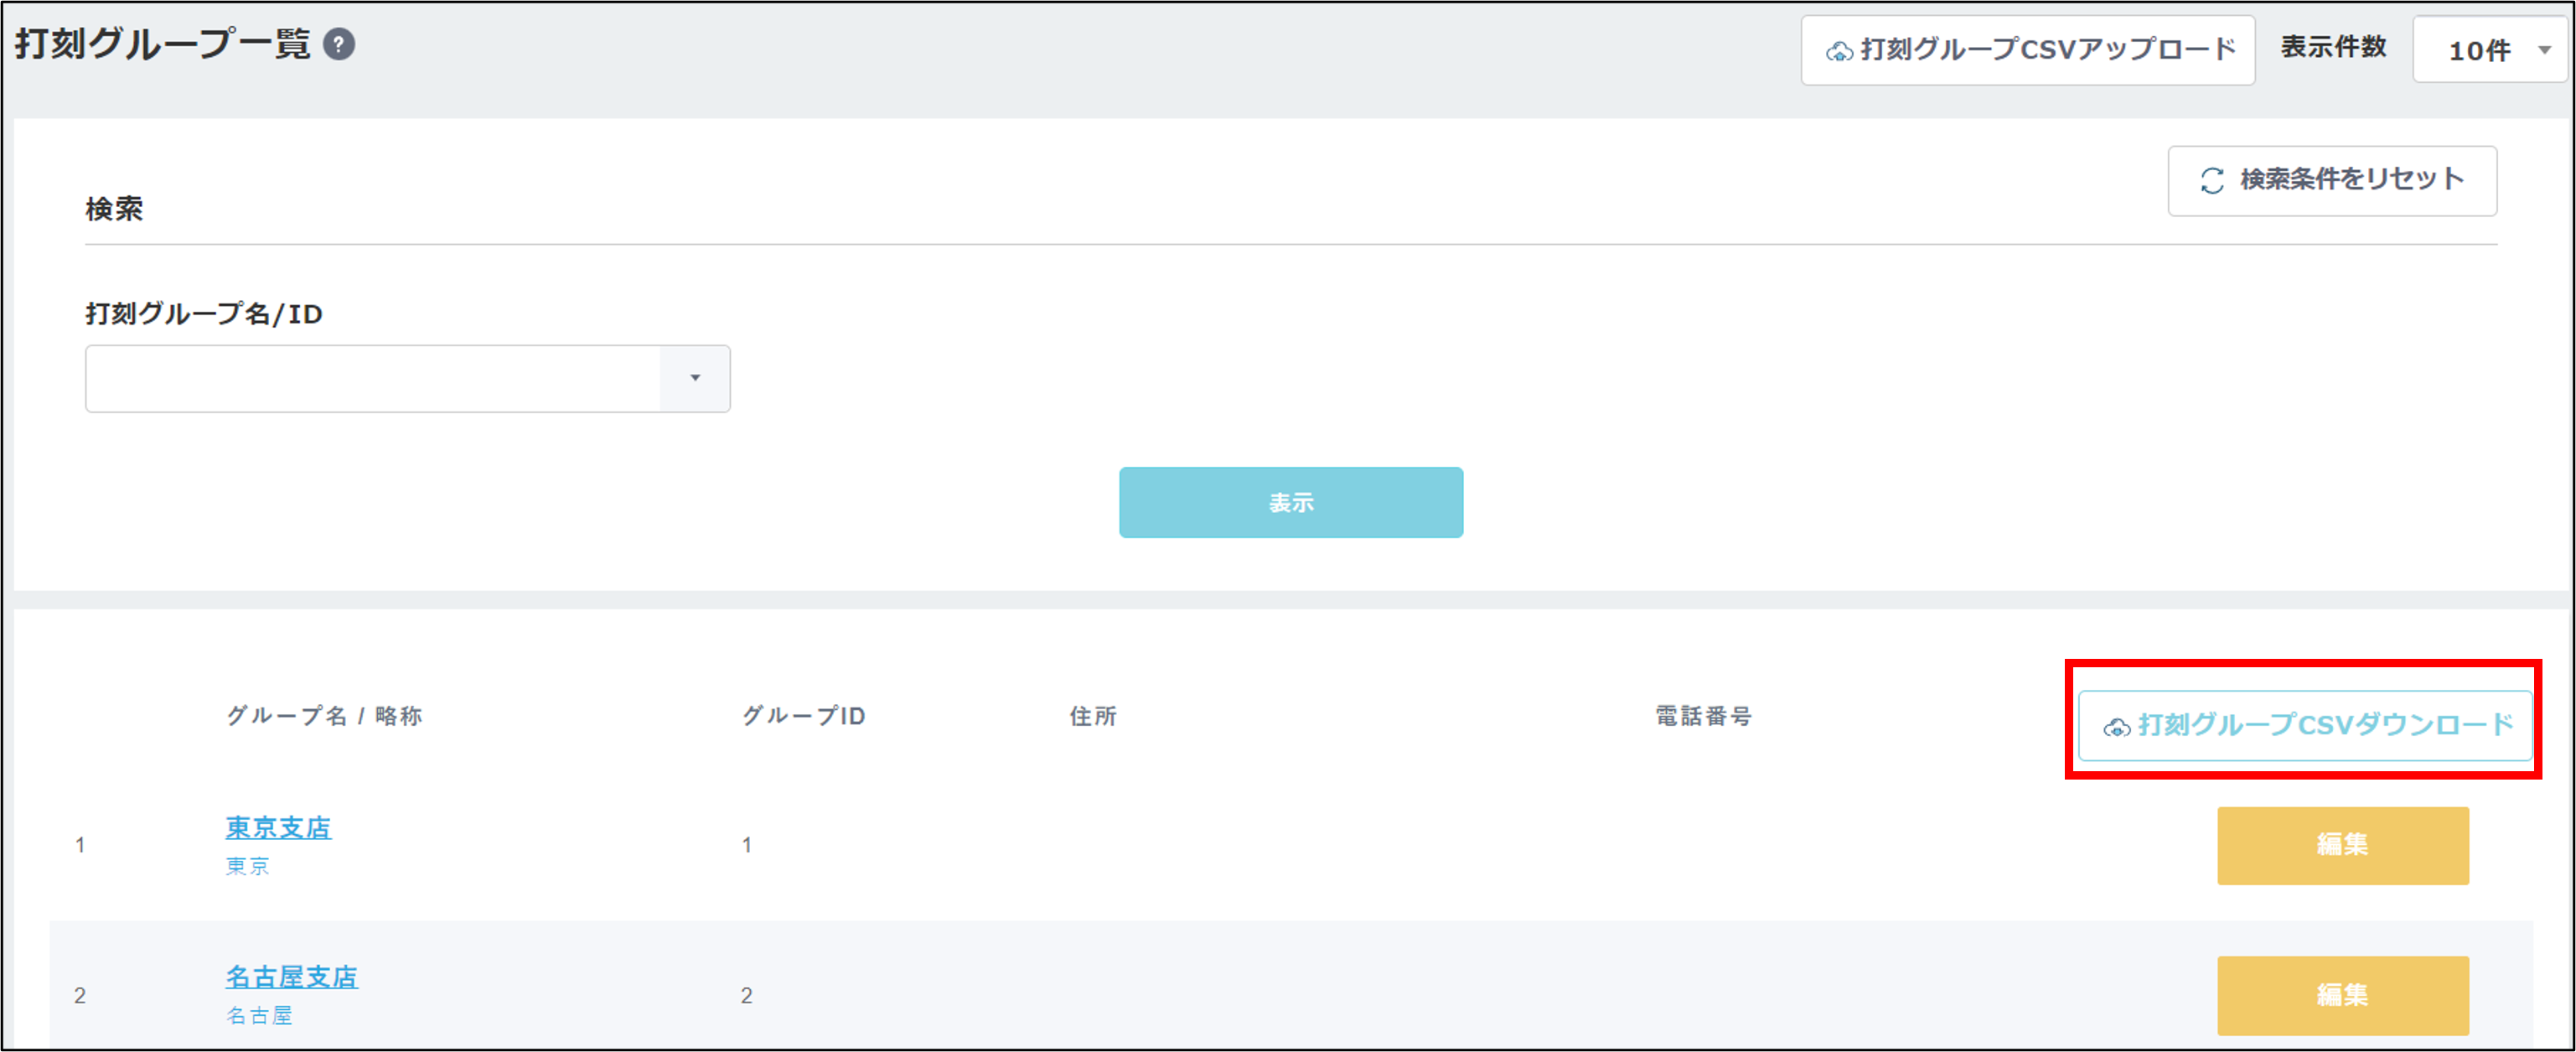Click the help question mark icon
The width and height of the screenshot is (2576, 1052).
point(339,45)
